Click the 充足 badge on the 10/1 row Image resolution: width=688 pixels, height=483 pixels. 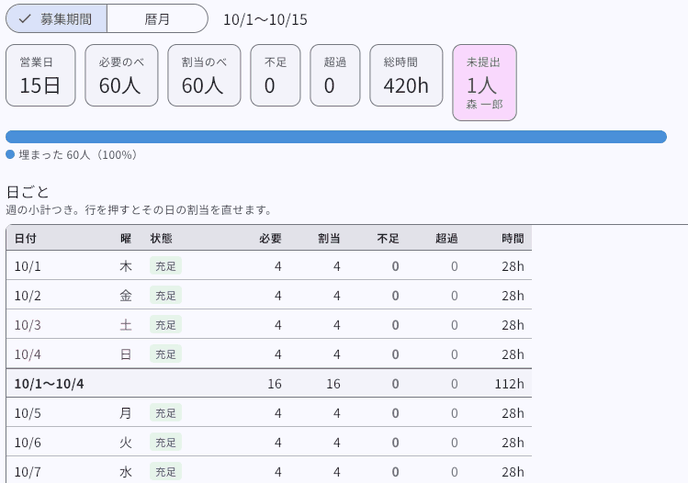(165, 266)
